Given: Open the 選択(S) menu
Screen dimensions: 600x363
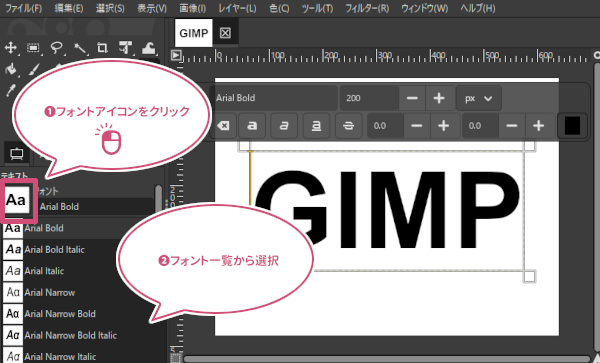Looking at the screenshot, I should (110, 8).
